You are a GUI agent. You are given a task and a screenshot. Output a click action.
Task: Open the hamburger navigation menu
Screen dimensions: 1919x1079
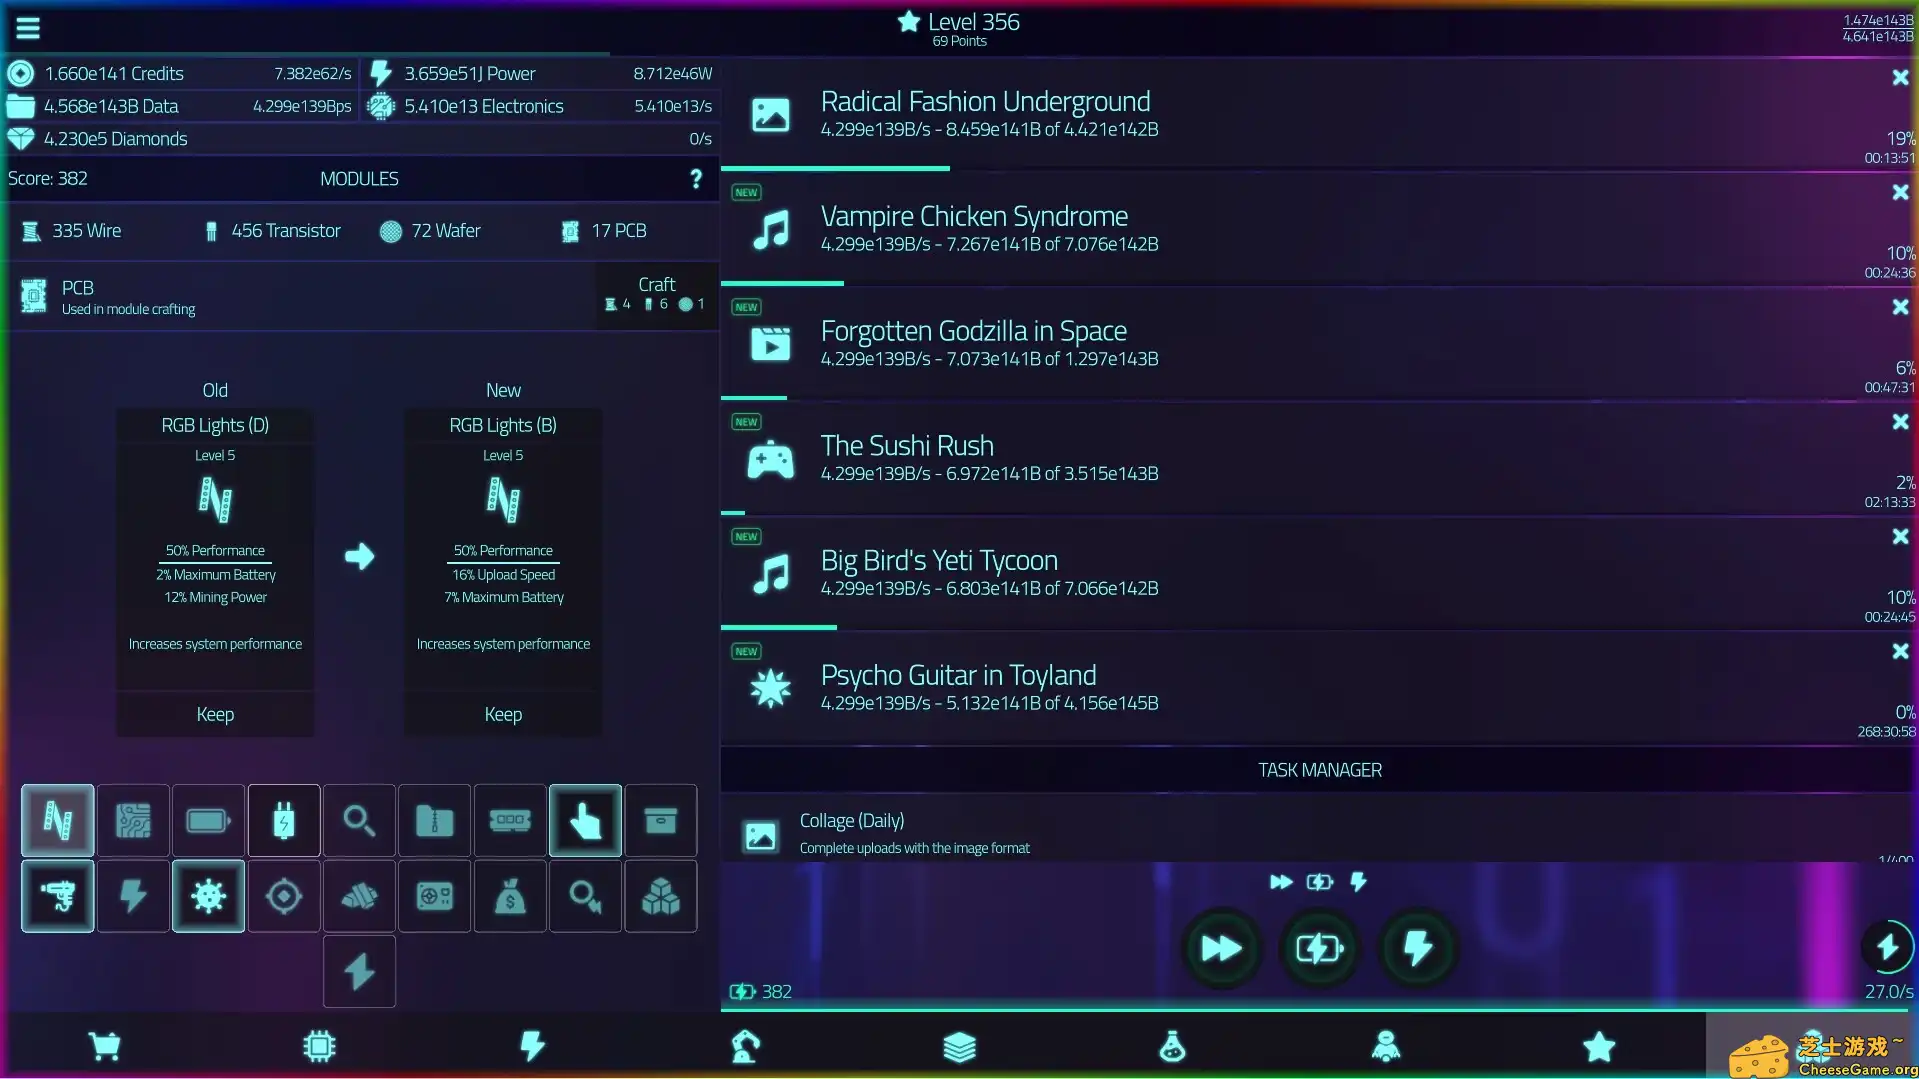tap(27, 27)
